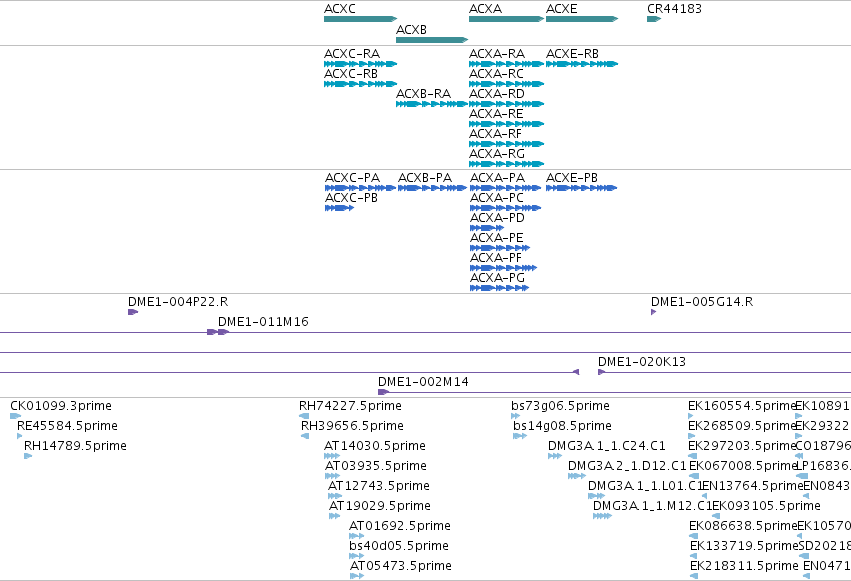851x581 pixels.
Task: Select the DMG3A.1_1.M12.C1 feature
Action: point(602,516)
